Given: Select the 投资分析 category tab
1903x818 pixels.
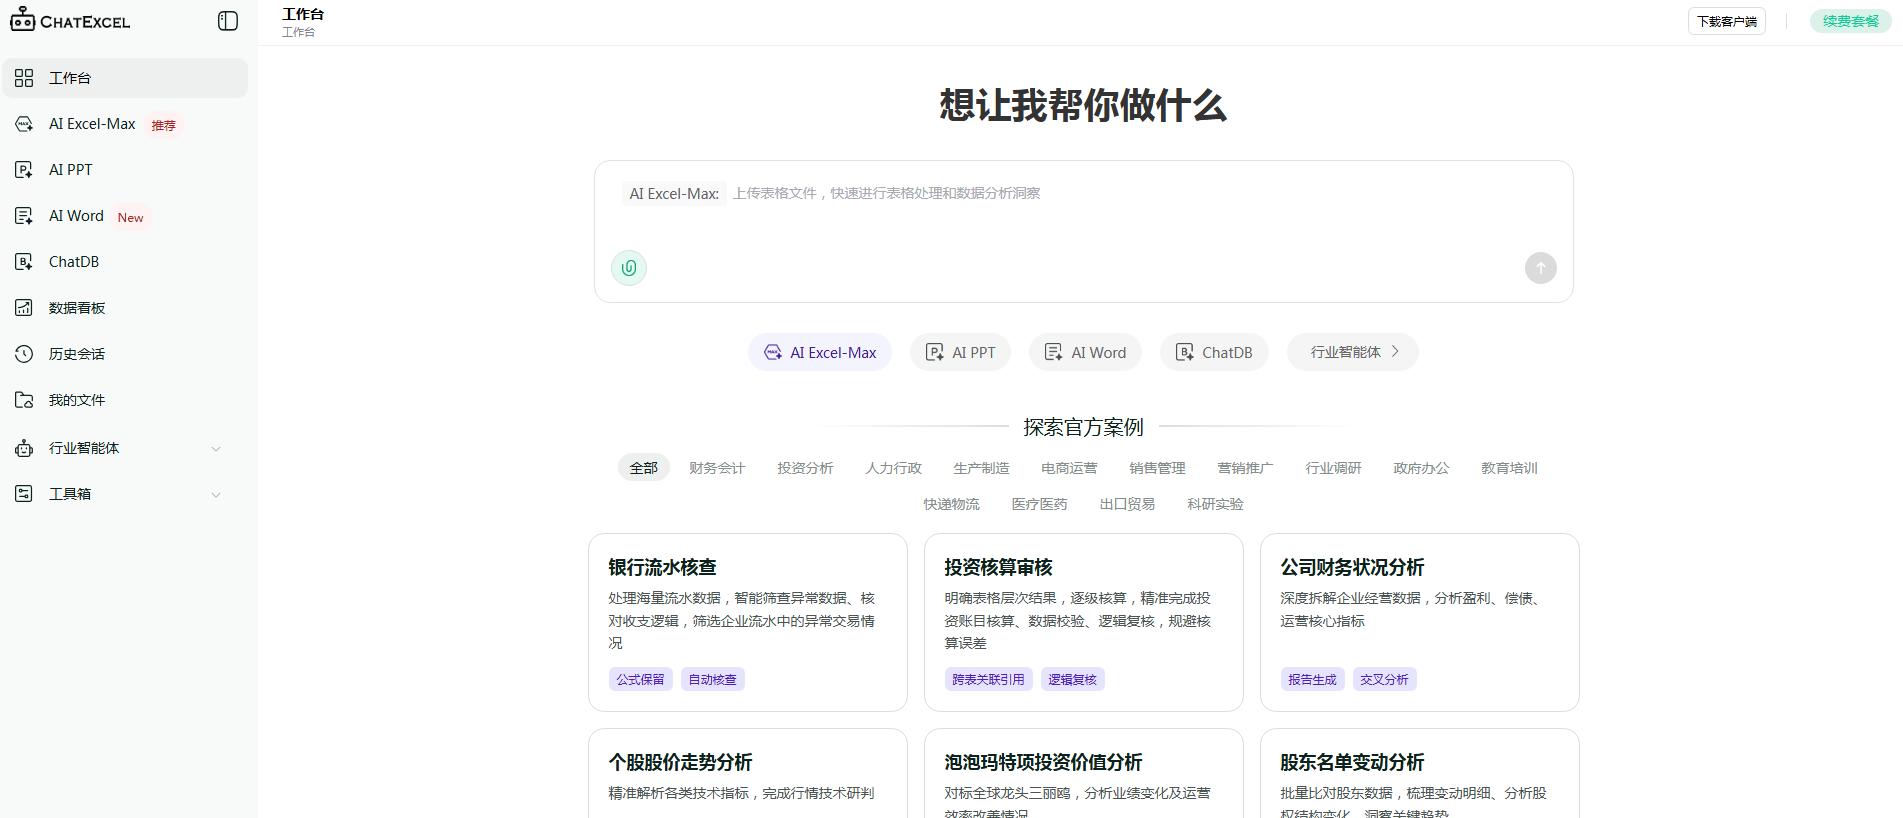Looking at the screenshot, I should tap(805, 468).
